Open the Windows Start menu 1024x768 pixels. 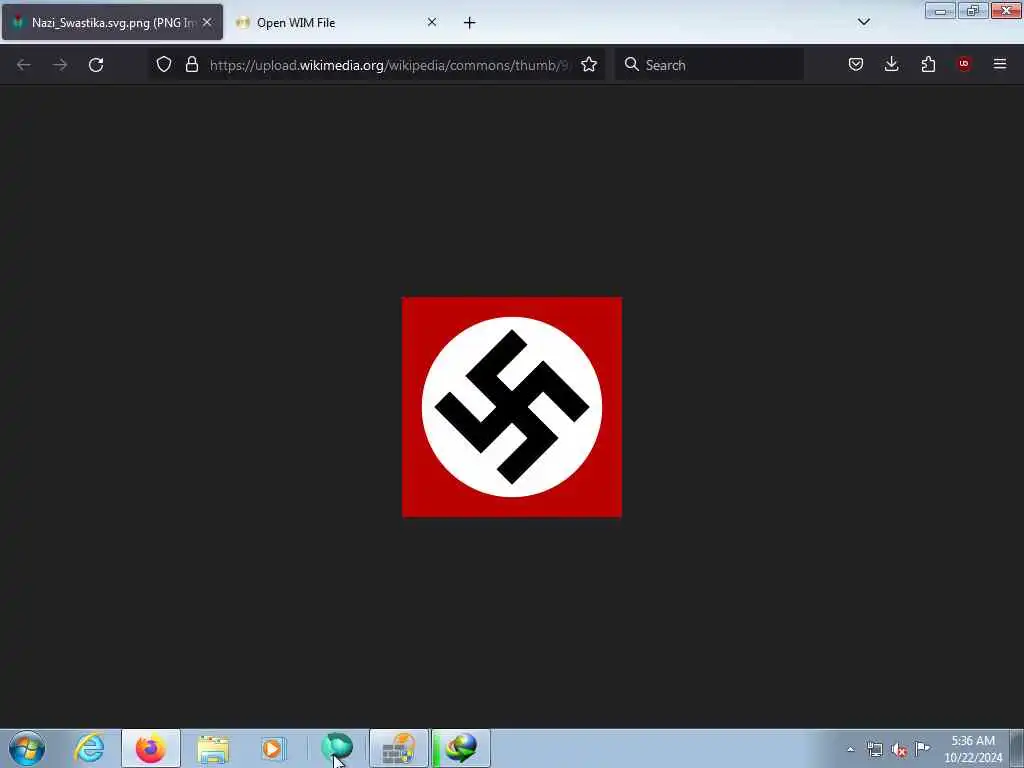pos(27,748)
